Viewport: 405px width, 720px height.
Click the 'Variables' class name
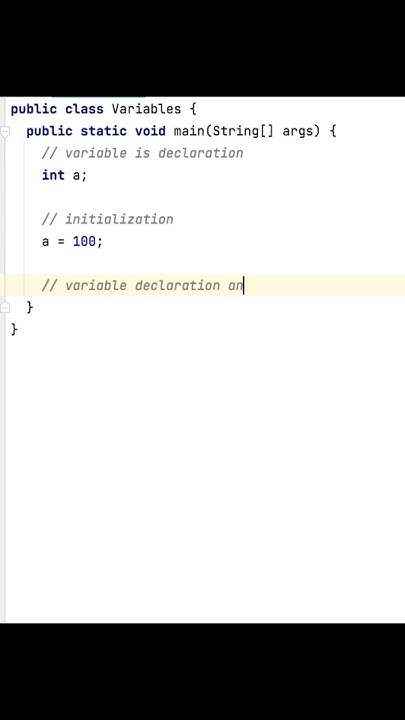pos(146,109)
